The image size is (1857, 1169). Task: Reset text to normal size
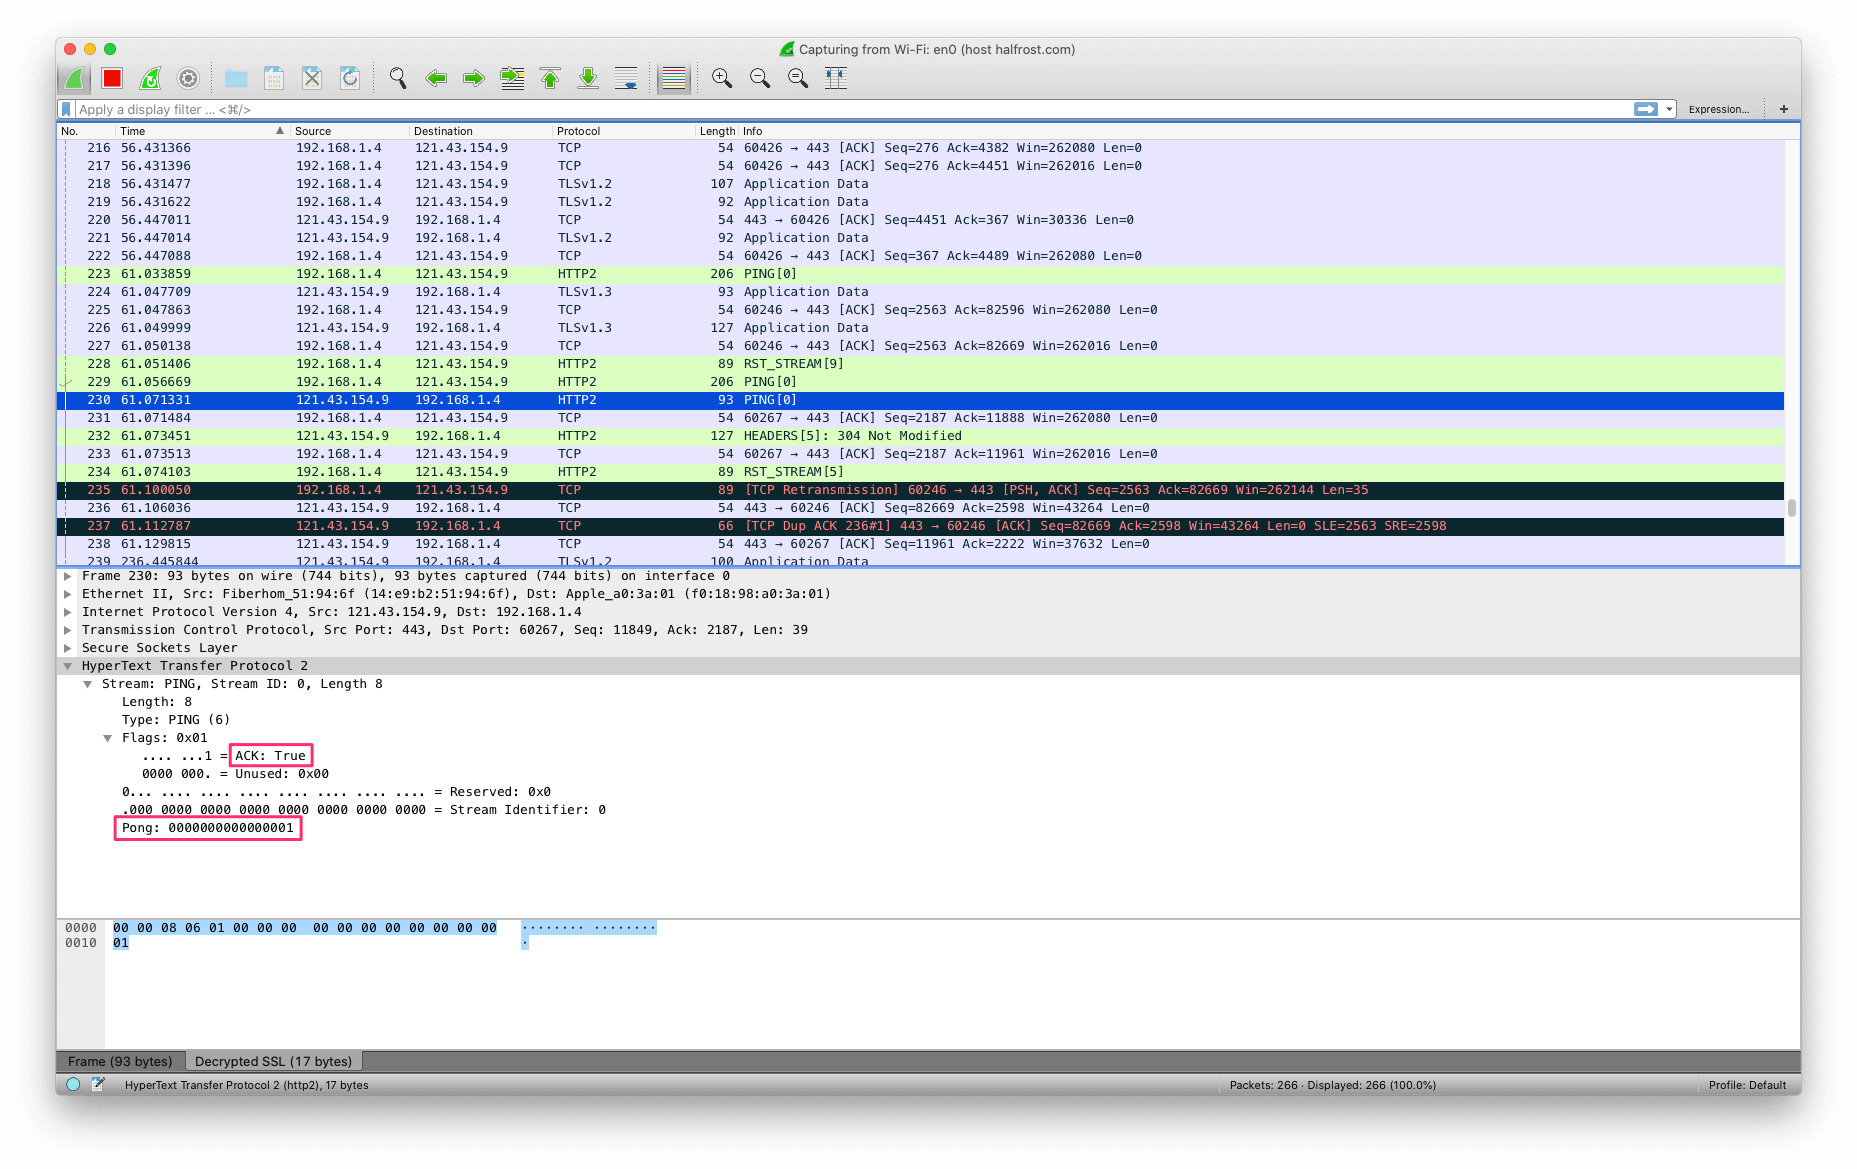(798, 78)
